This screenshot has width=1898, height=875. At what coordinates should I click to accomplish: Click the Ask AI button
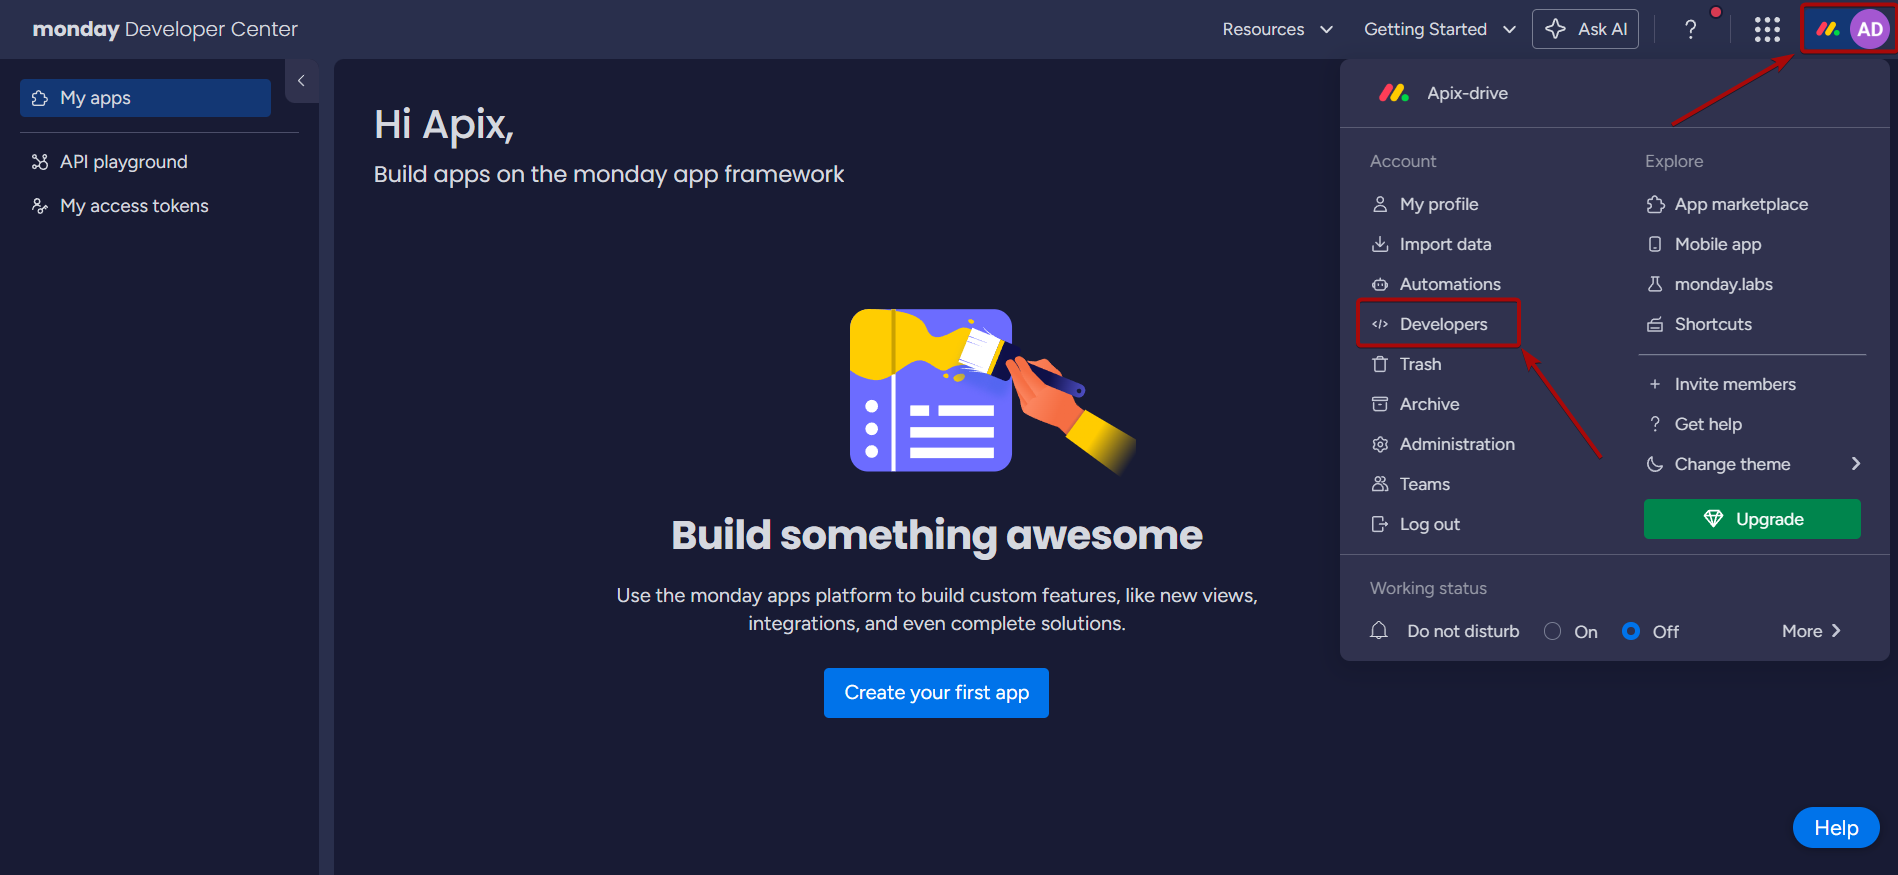(1585, 29)
